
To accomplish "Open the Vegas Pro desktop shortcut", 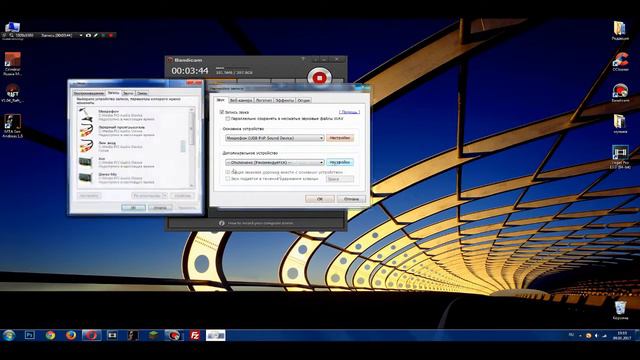I will [x=620, y=157].
